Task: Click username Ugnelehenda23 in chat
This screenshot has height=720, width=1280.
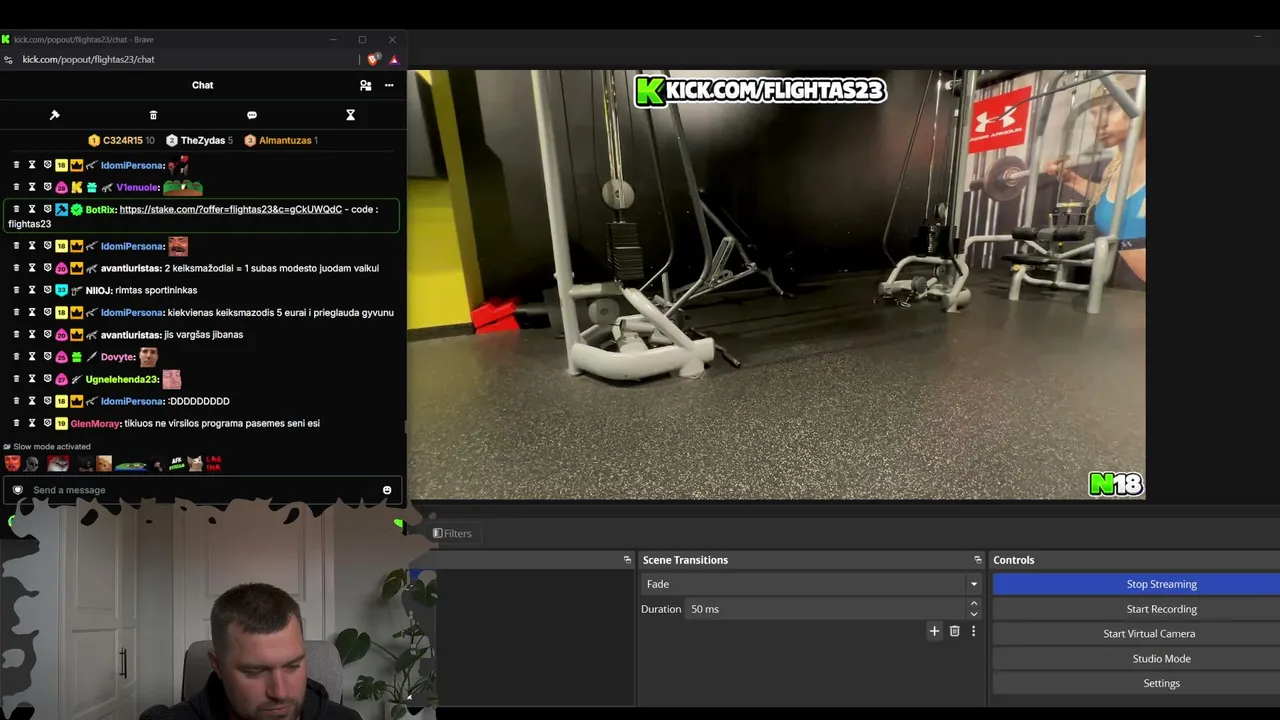Action: 122,379
